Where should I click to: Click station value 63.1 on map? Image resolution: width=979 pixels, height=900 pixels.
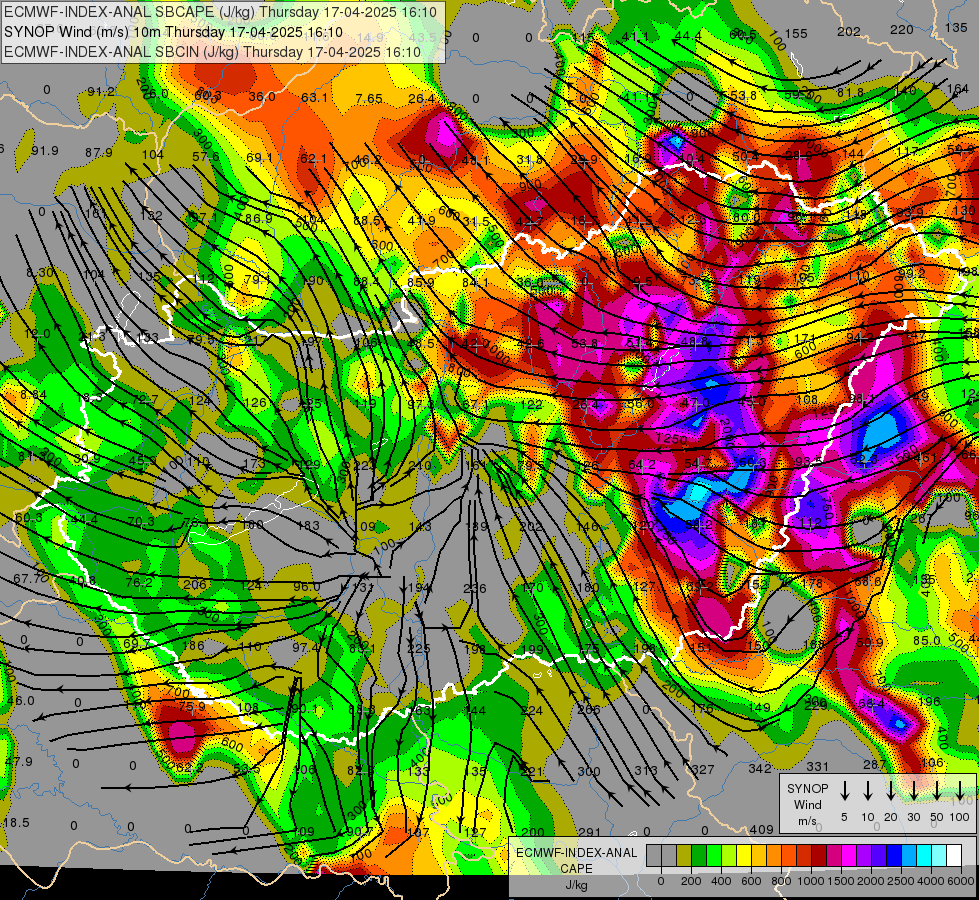(314, 97)
